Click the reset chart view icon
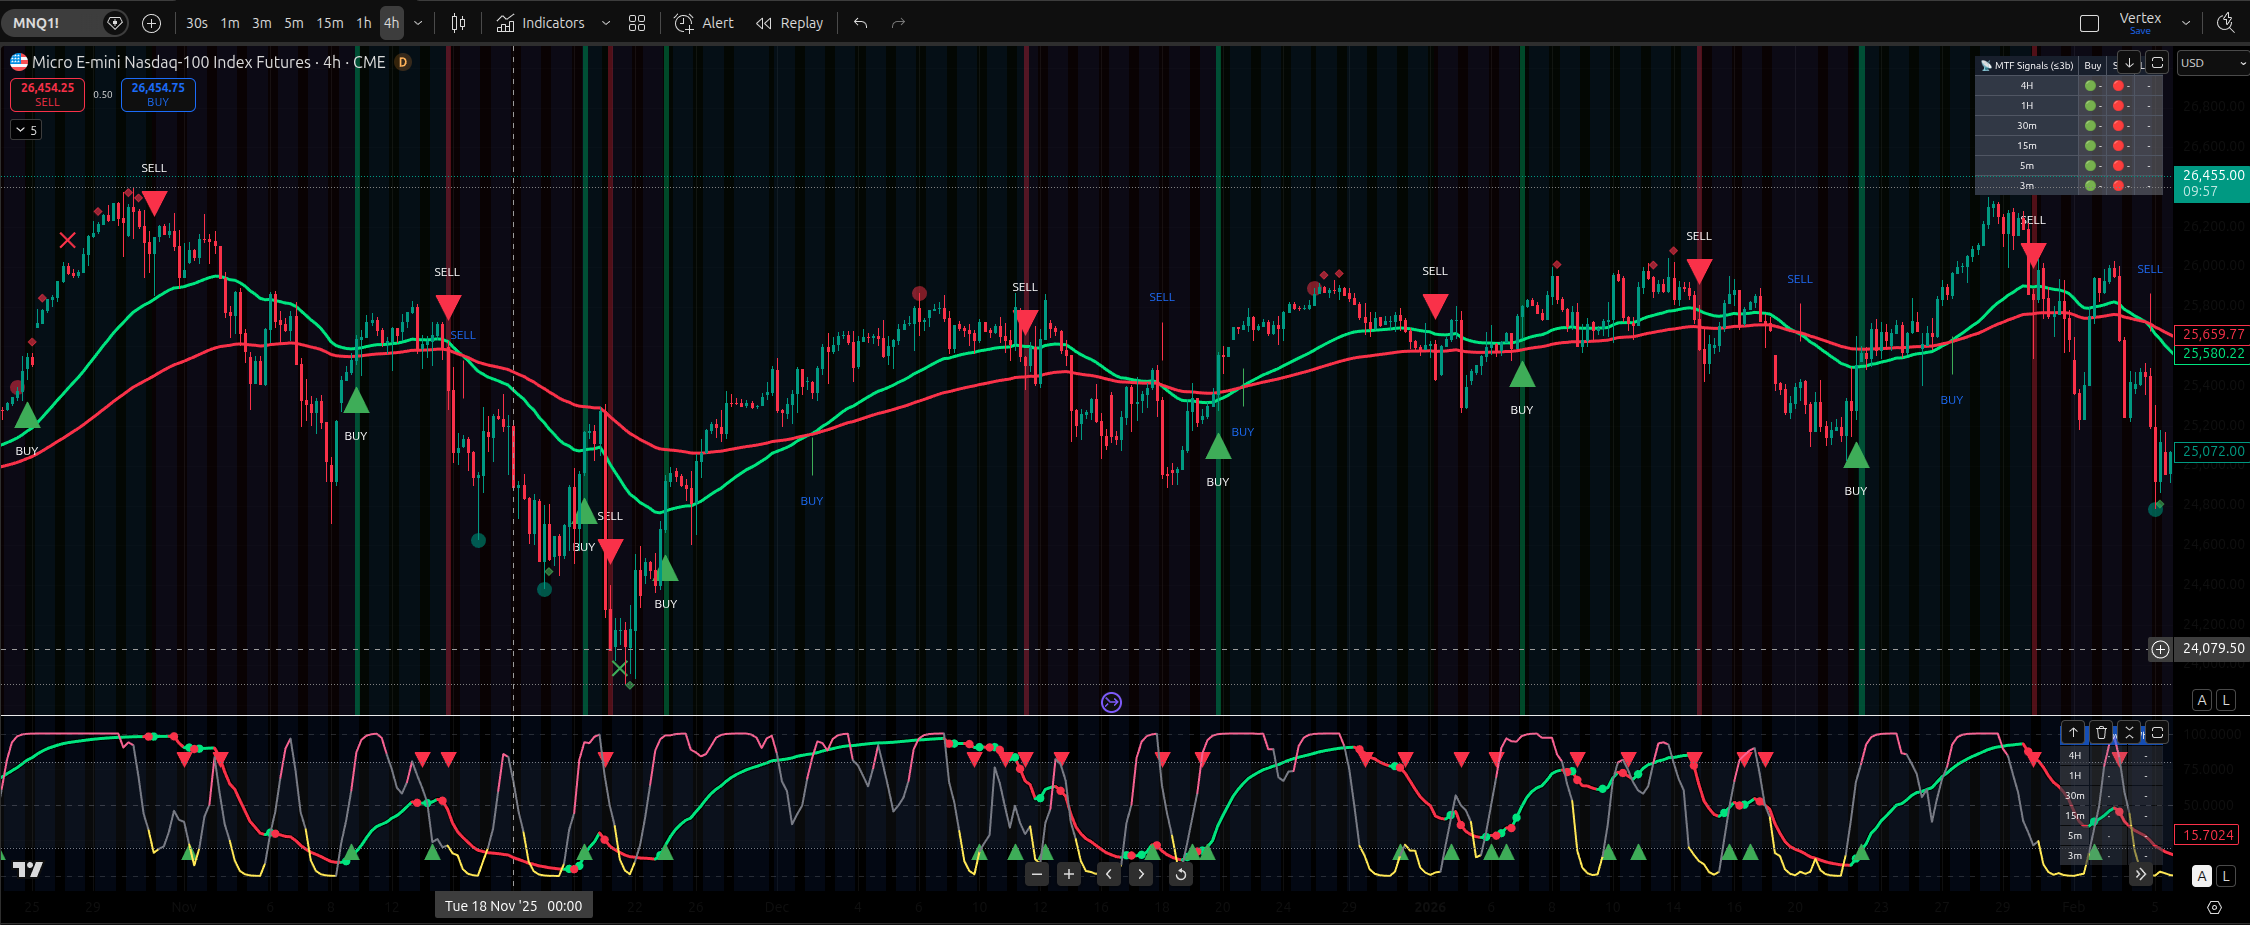 click(x=1181, y=875)
